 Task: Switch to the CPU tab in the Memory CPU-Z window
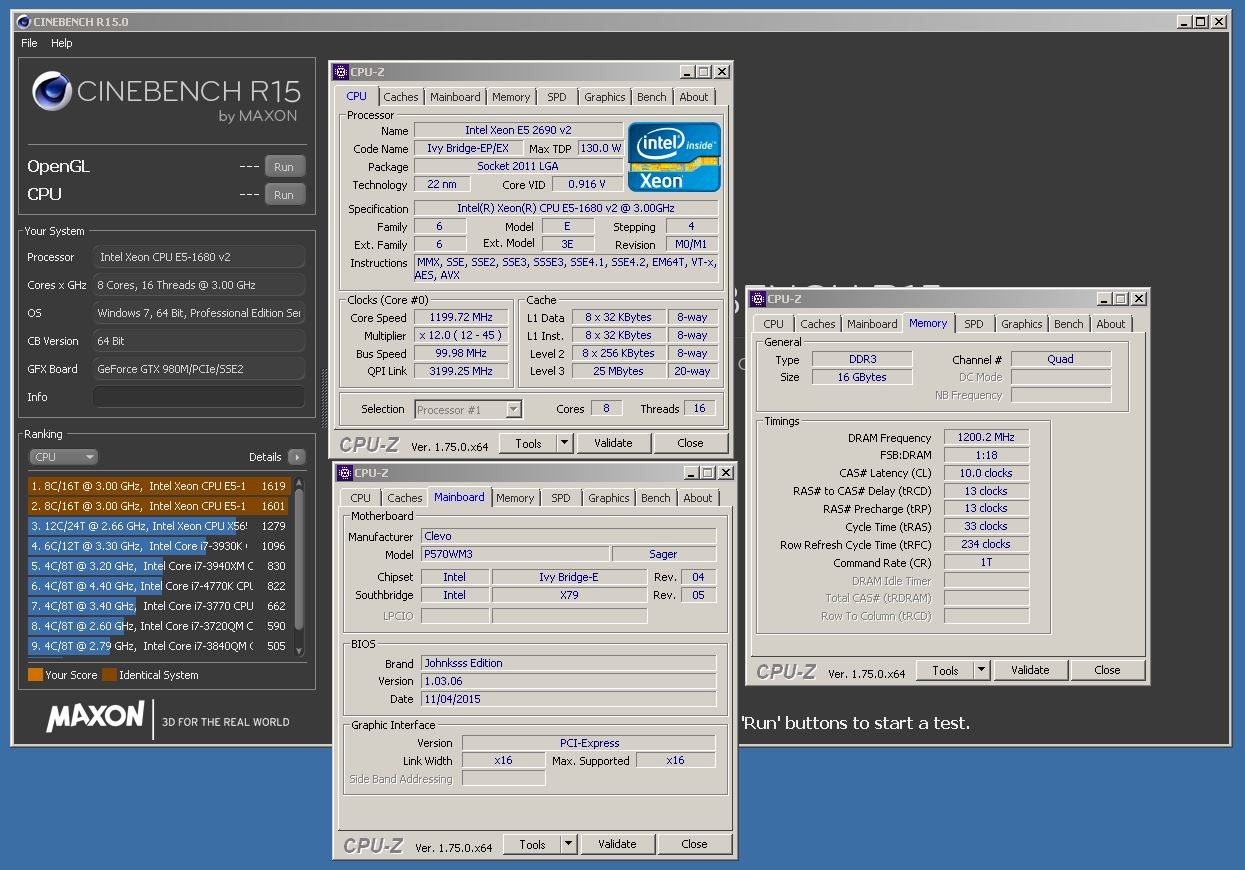pos(774,324)
